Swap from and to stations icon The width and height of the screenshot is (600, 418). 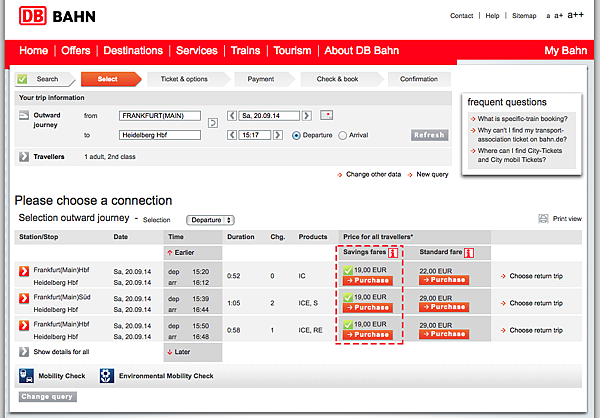click(x=213, y=123)
